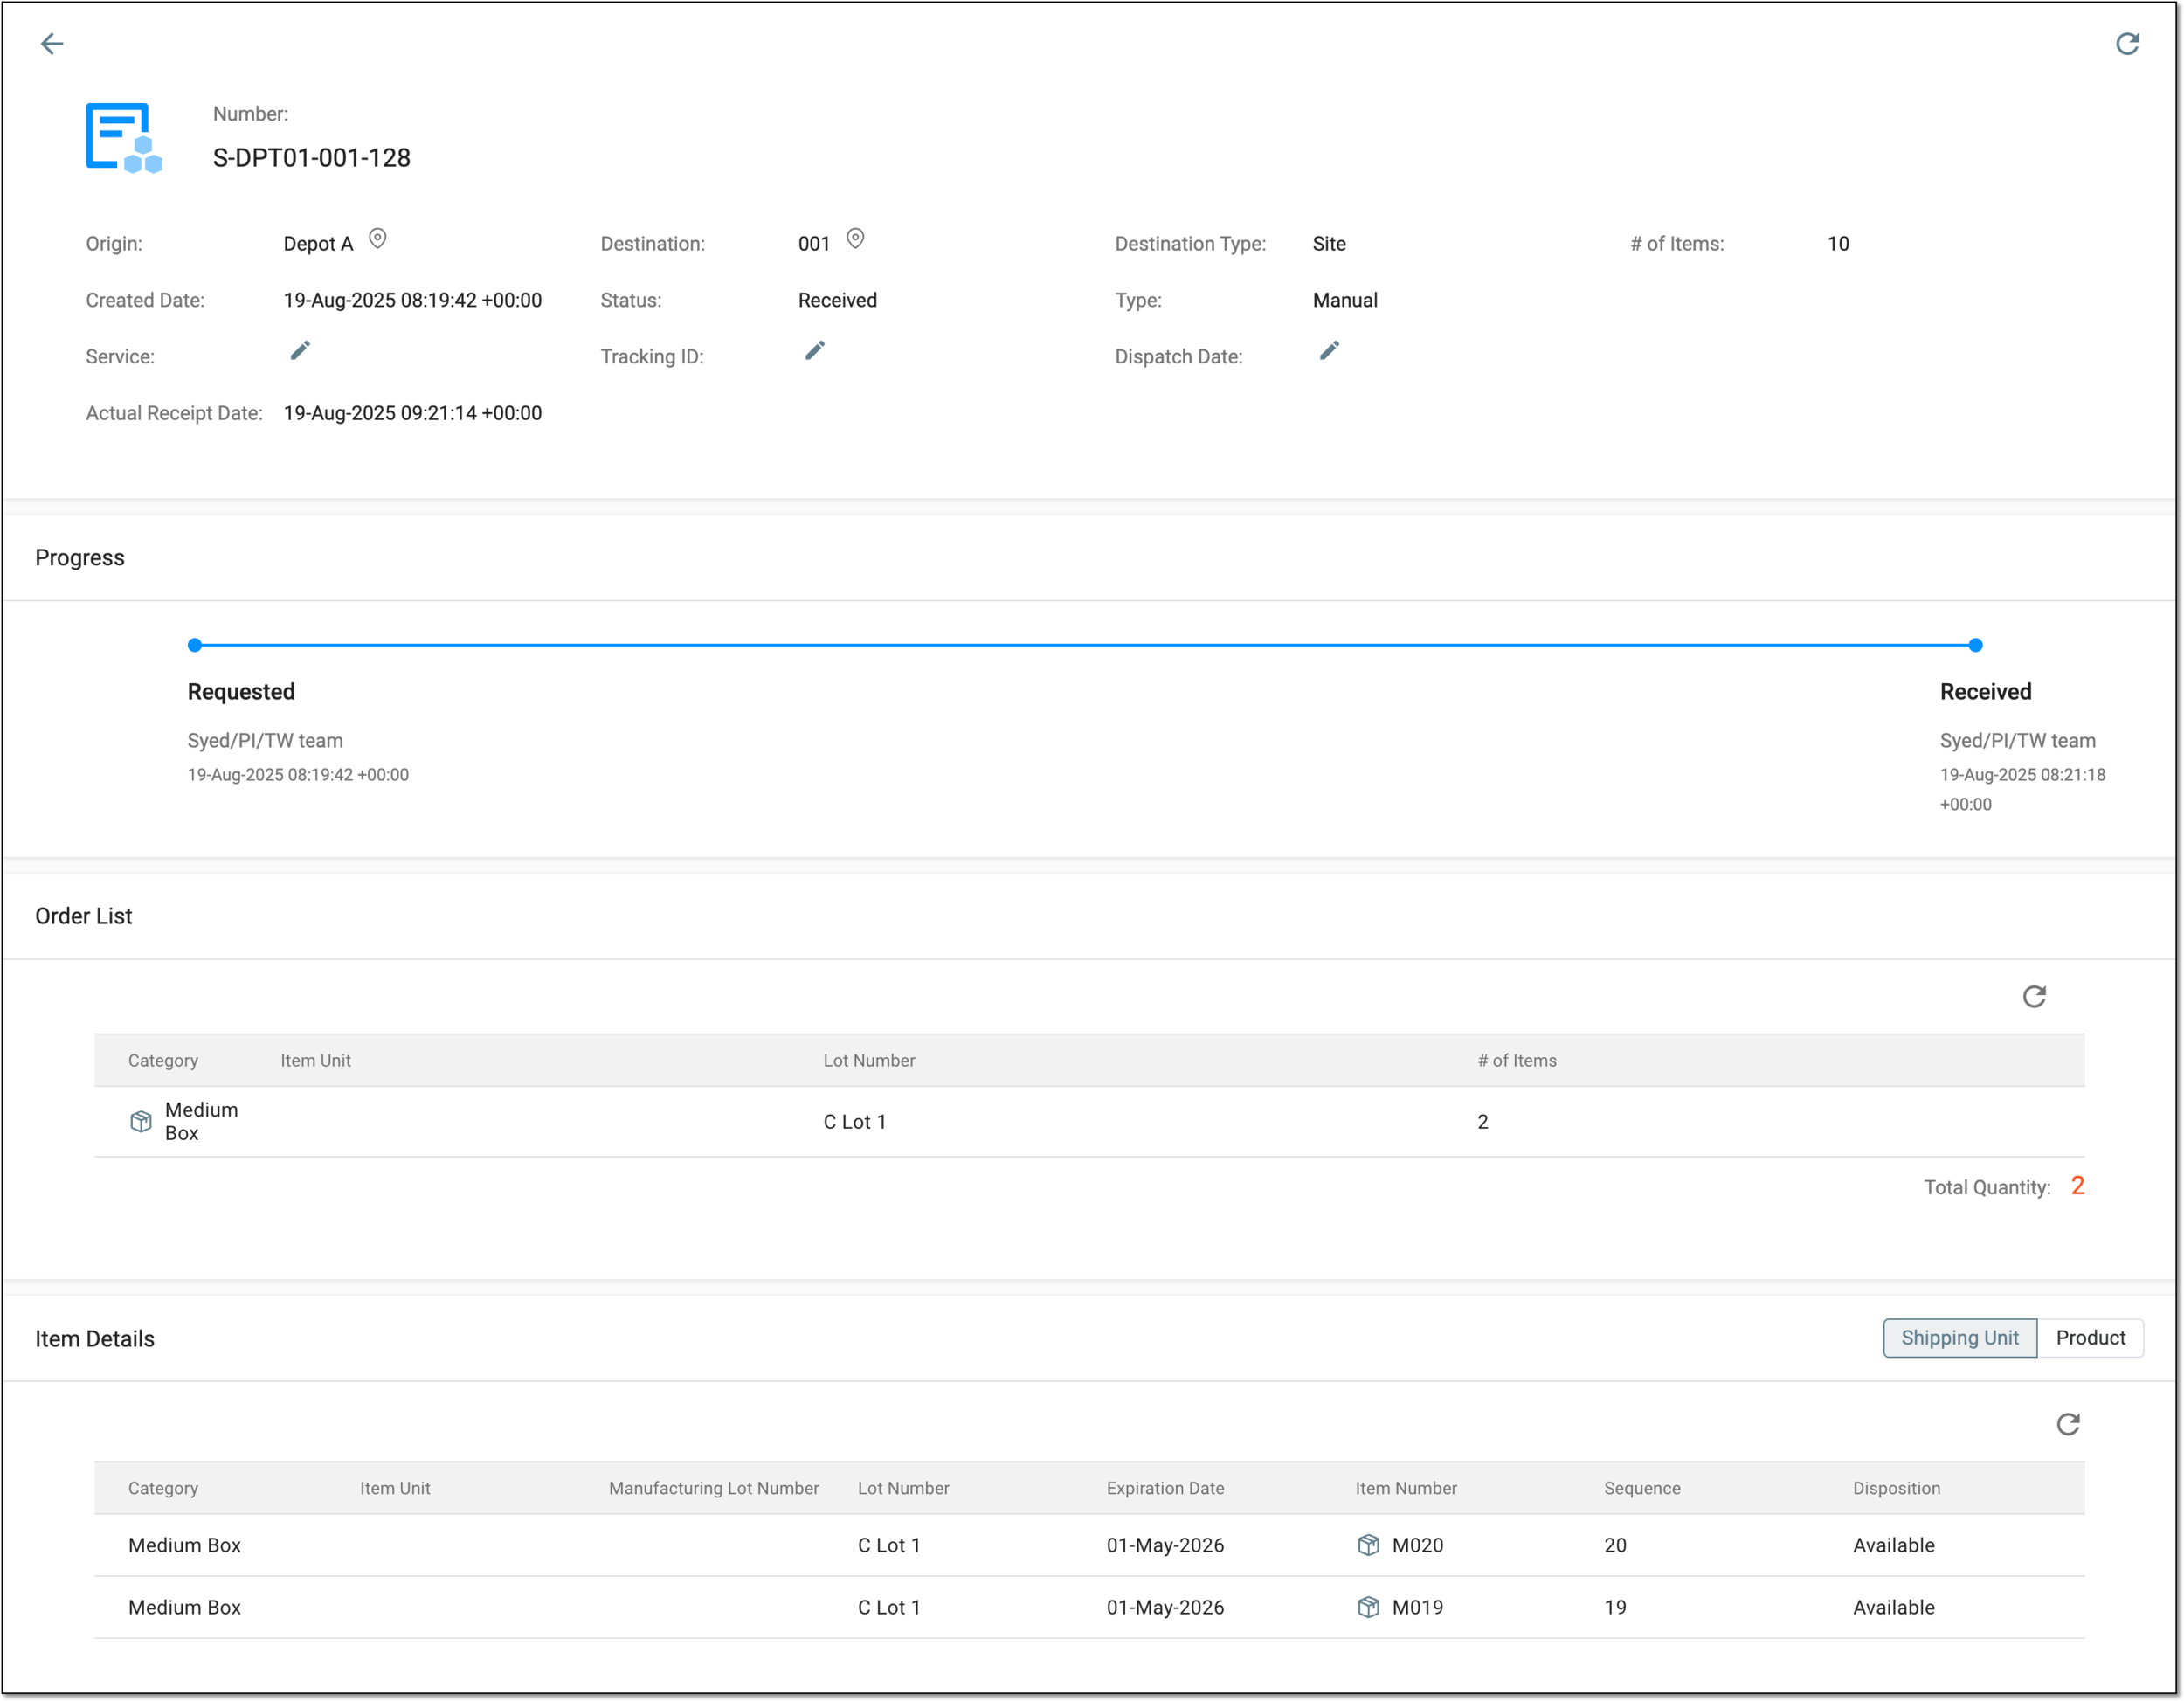Edit the Tracking ID with pencil icon
This screenshot has width=2184, height=1701.
tap(815, 351)
